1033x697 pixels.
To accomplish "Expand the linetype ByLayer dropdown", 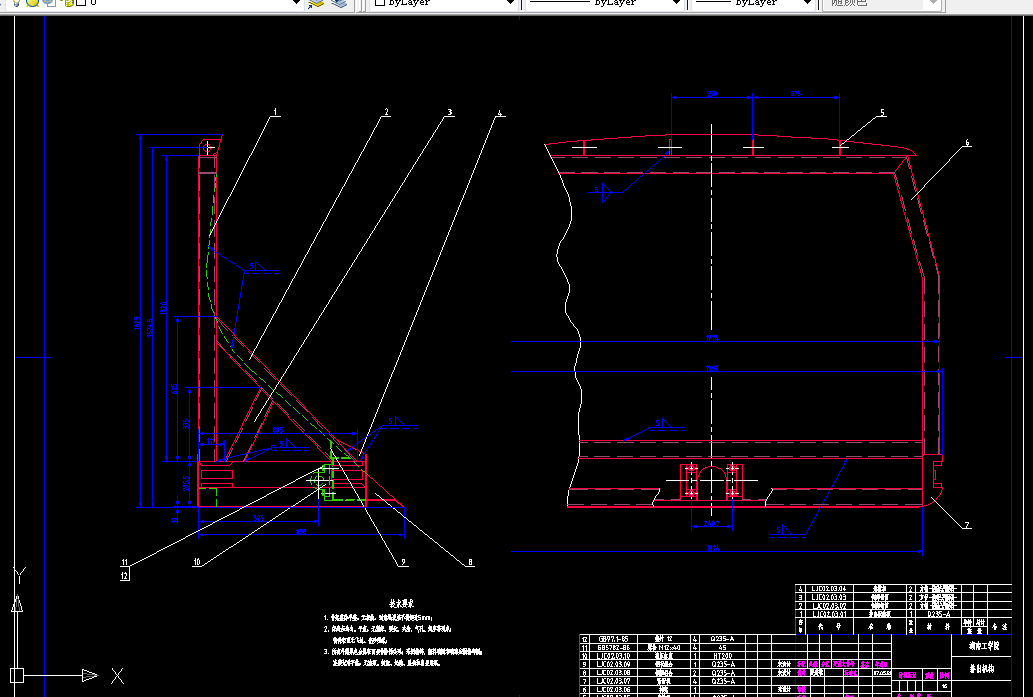I will (676, 3).
